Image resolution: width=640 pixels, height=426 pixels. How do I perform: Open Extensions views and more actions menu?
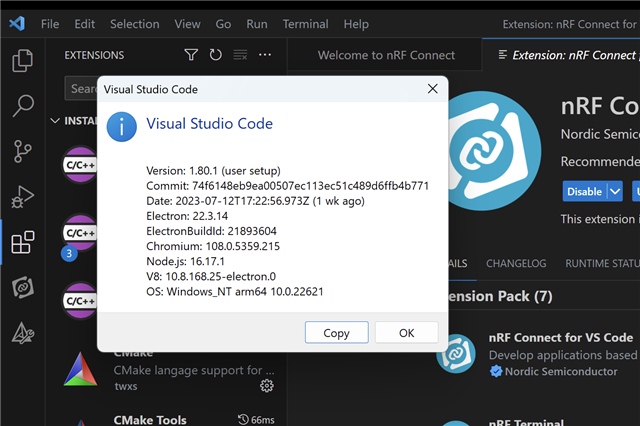(265, 55)
